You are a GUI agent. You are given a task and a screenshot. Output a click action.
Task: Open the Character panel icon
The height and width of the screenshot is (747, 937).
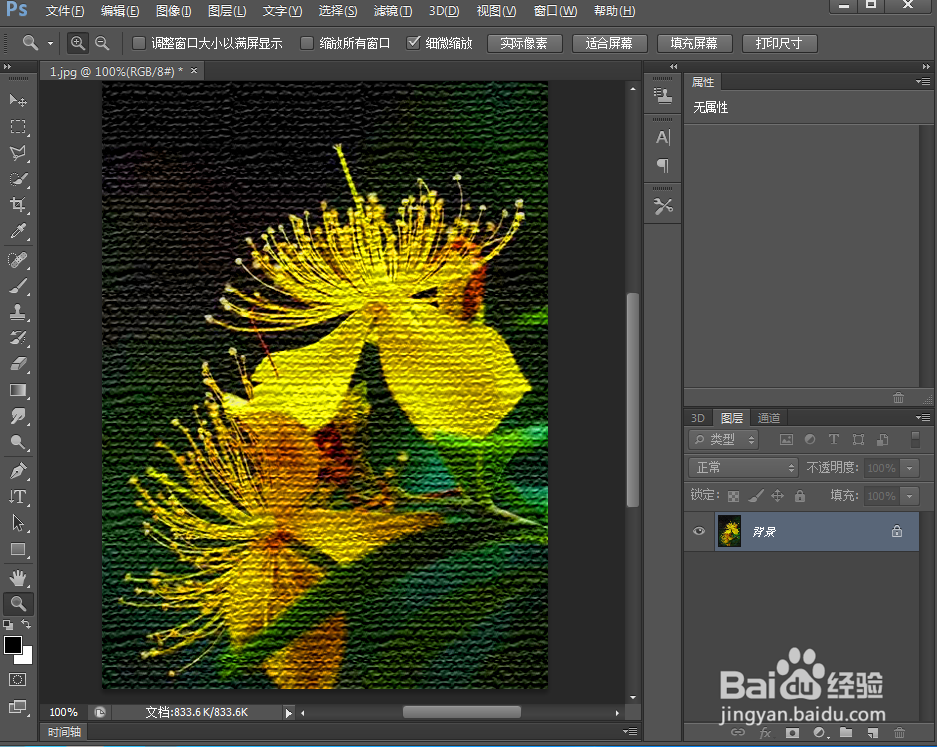[663, 137]
